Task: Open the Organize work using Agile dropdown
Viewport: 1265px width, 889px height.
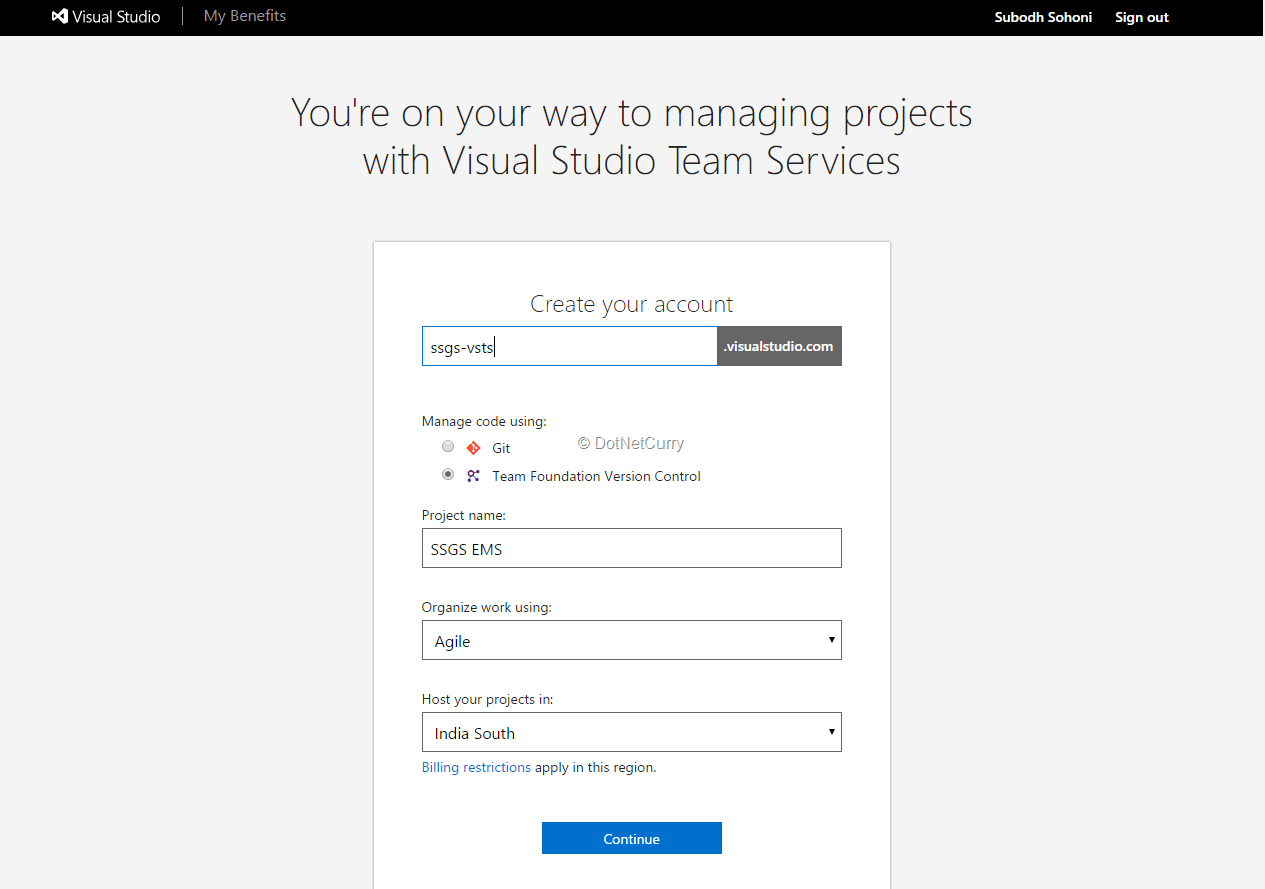Action: point(632,640)
